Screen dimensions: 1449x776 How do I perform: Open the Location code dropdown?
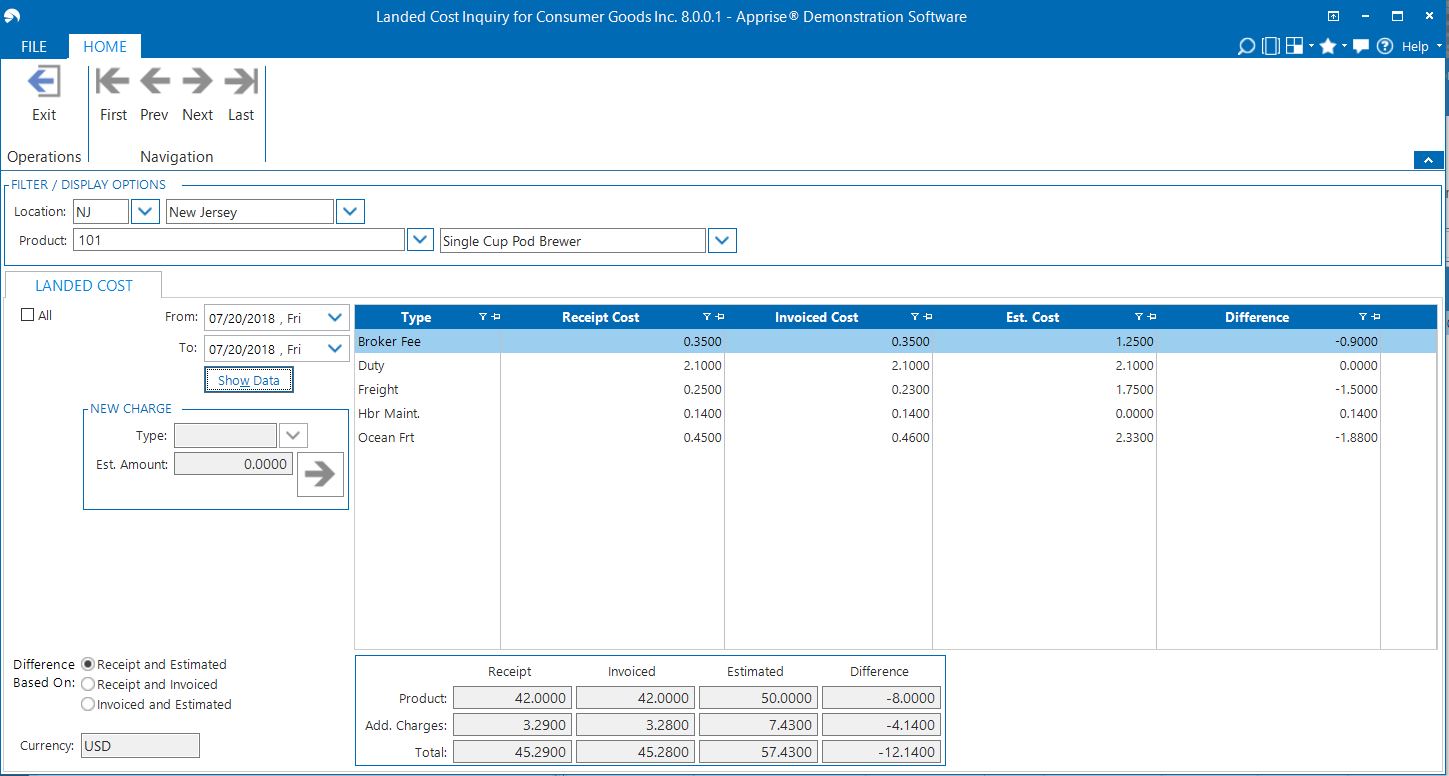[145, 212]
